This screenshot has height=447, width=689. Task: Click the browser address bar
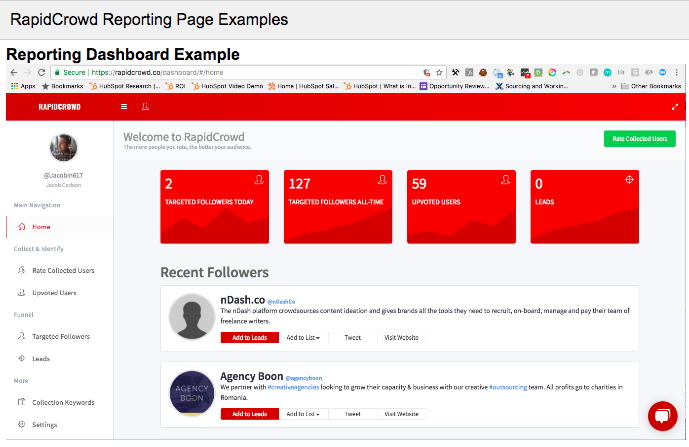250,73
